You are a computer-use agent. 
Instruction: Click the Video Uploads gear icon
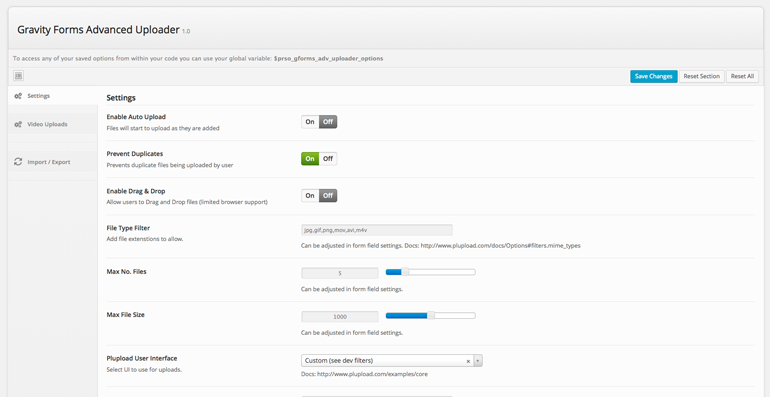click(x=18, y=124)
